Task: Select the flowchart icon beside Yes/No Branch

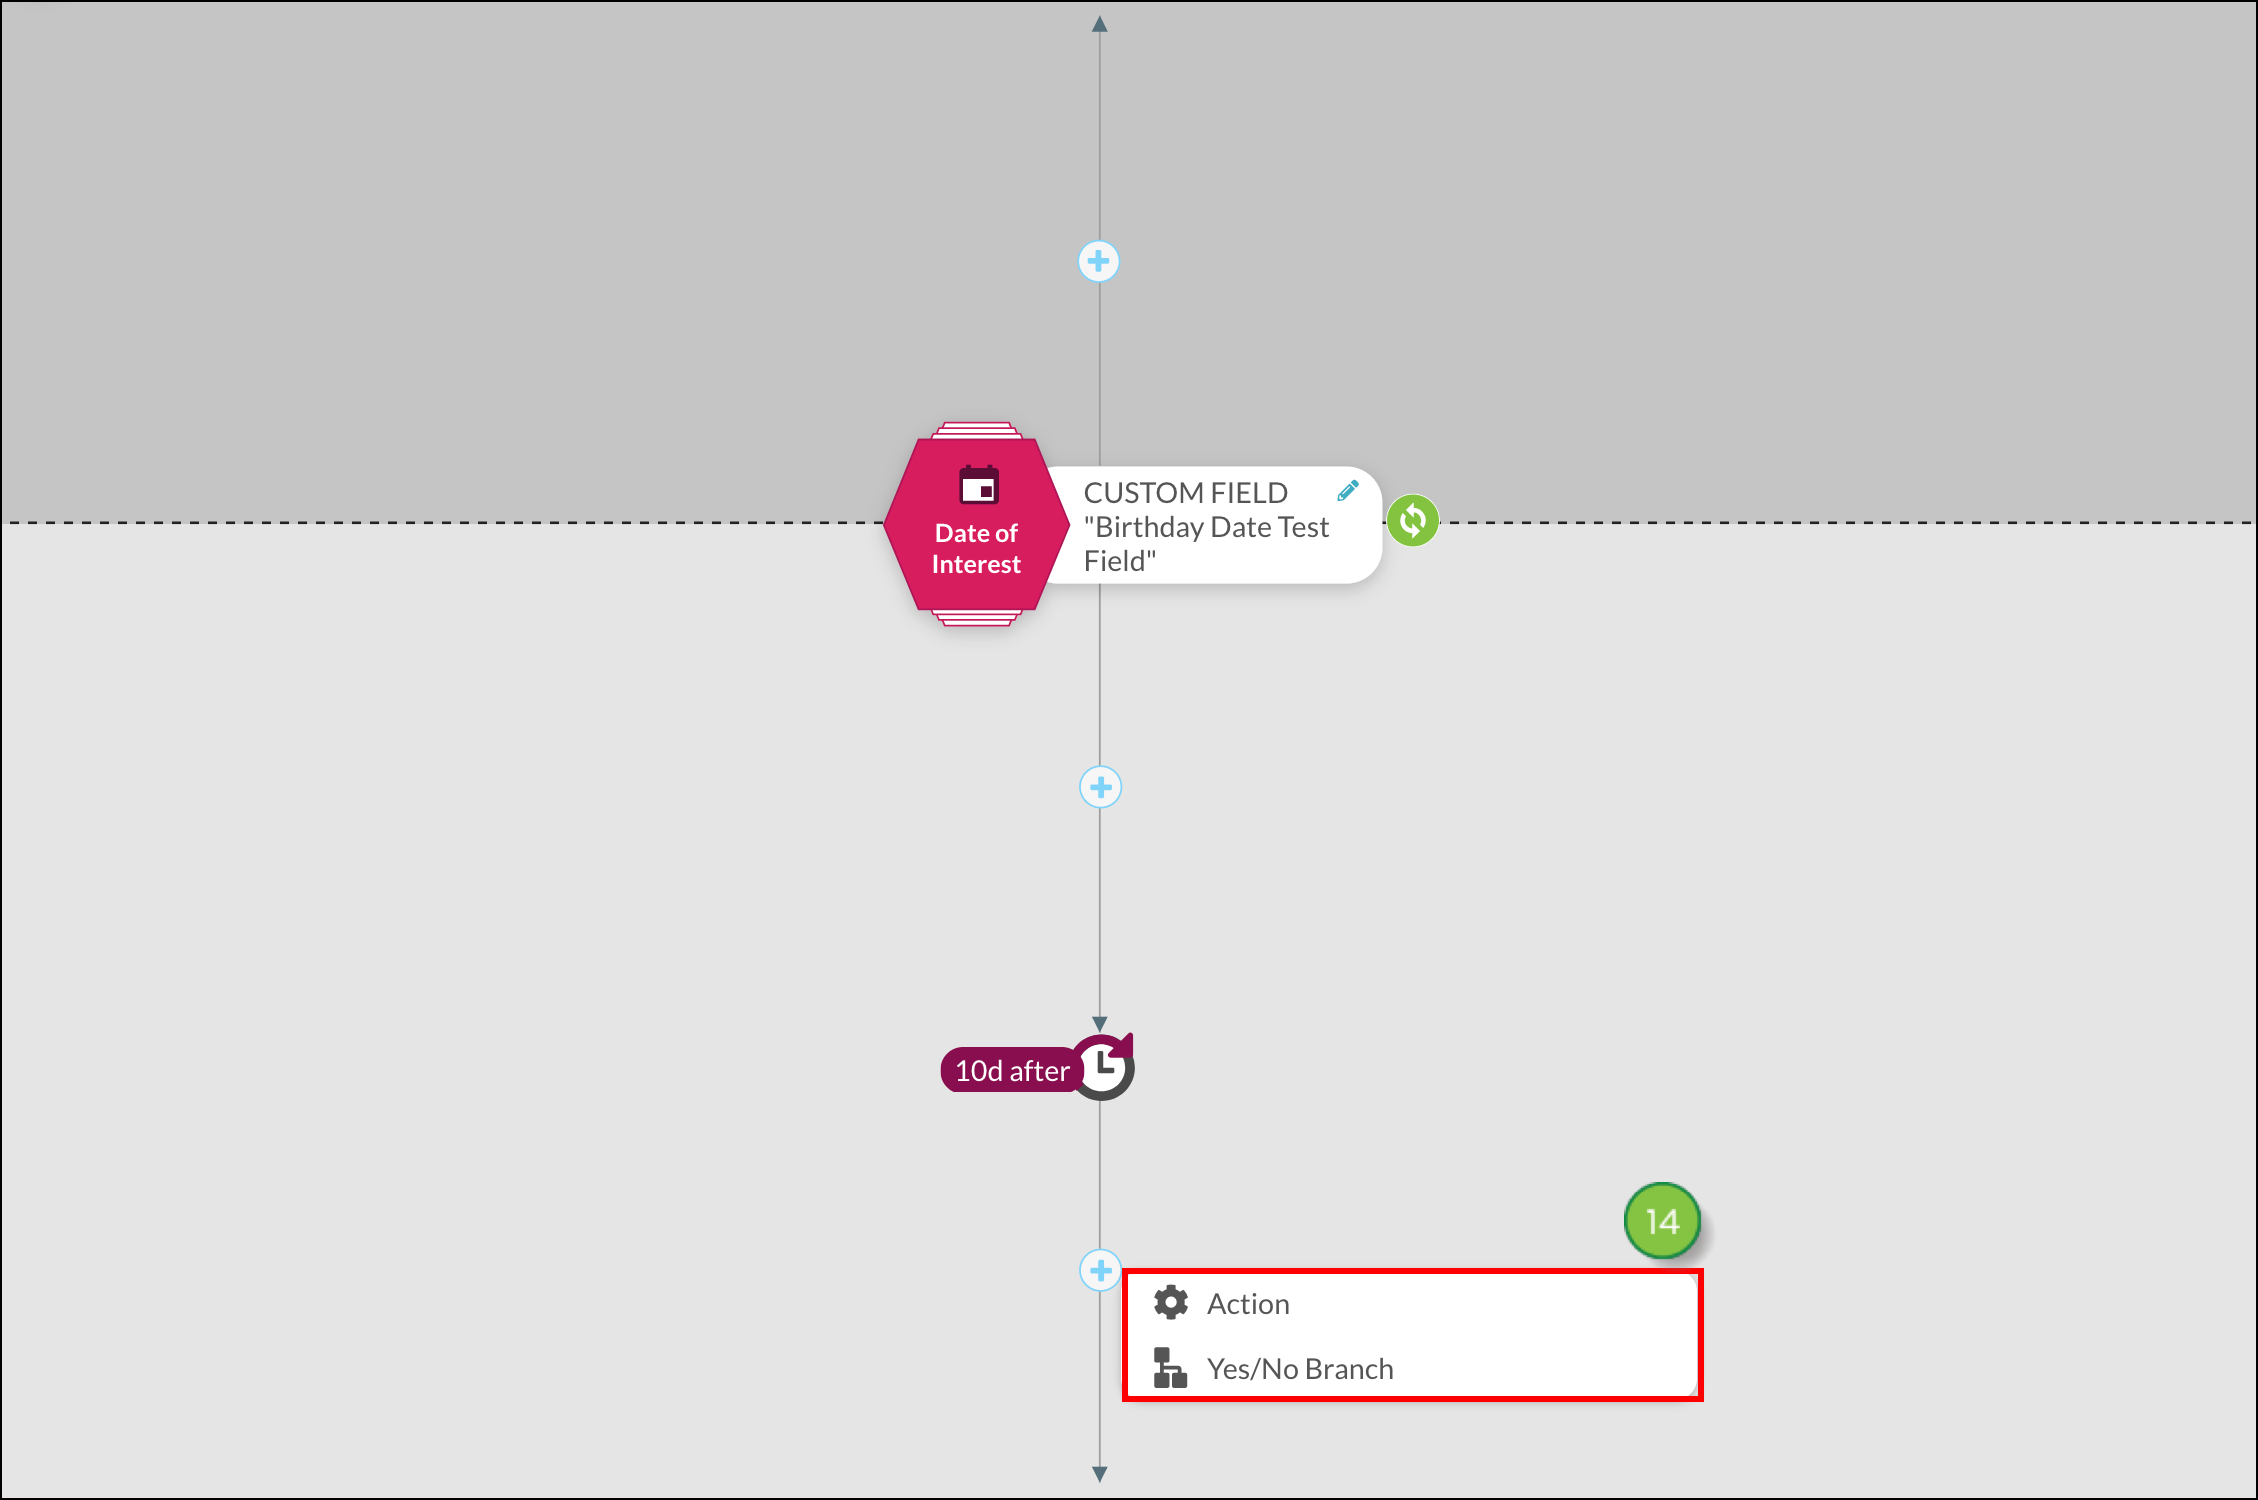Action: click(1171, 1368)
